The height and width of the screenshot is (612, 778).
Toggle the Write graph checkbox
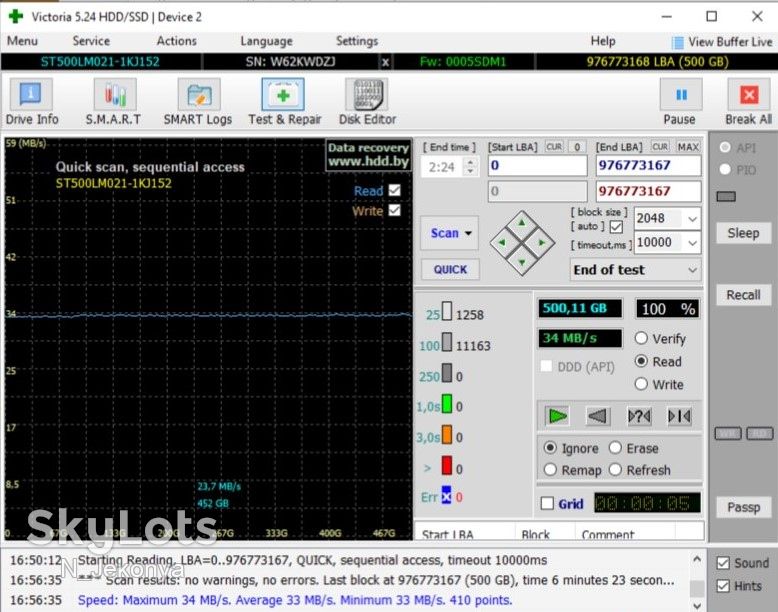click(x=394, y=210)
